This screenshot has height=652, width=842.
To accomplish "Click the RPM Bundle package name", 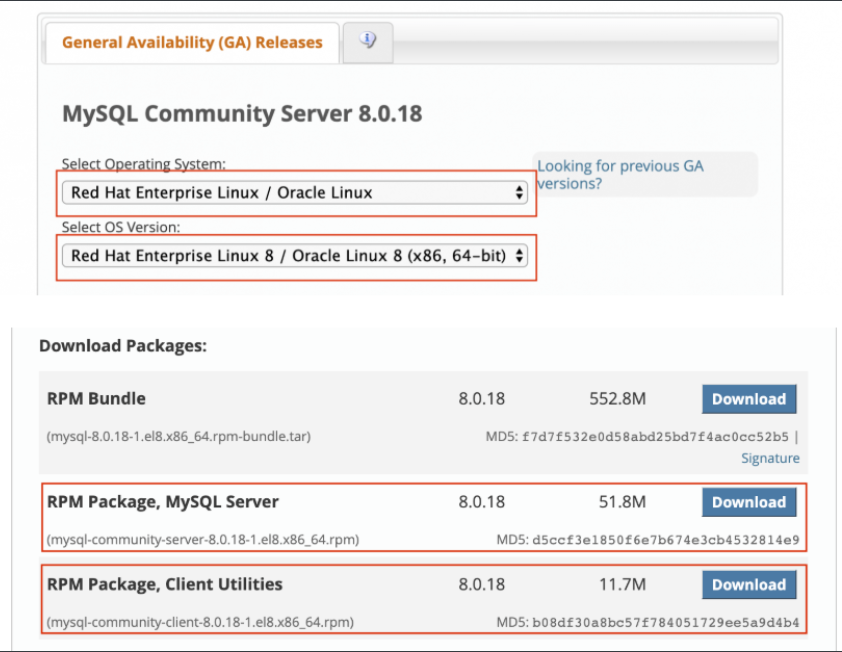I will 96,399.
